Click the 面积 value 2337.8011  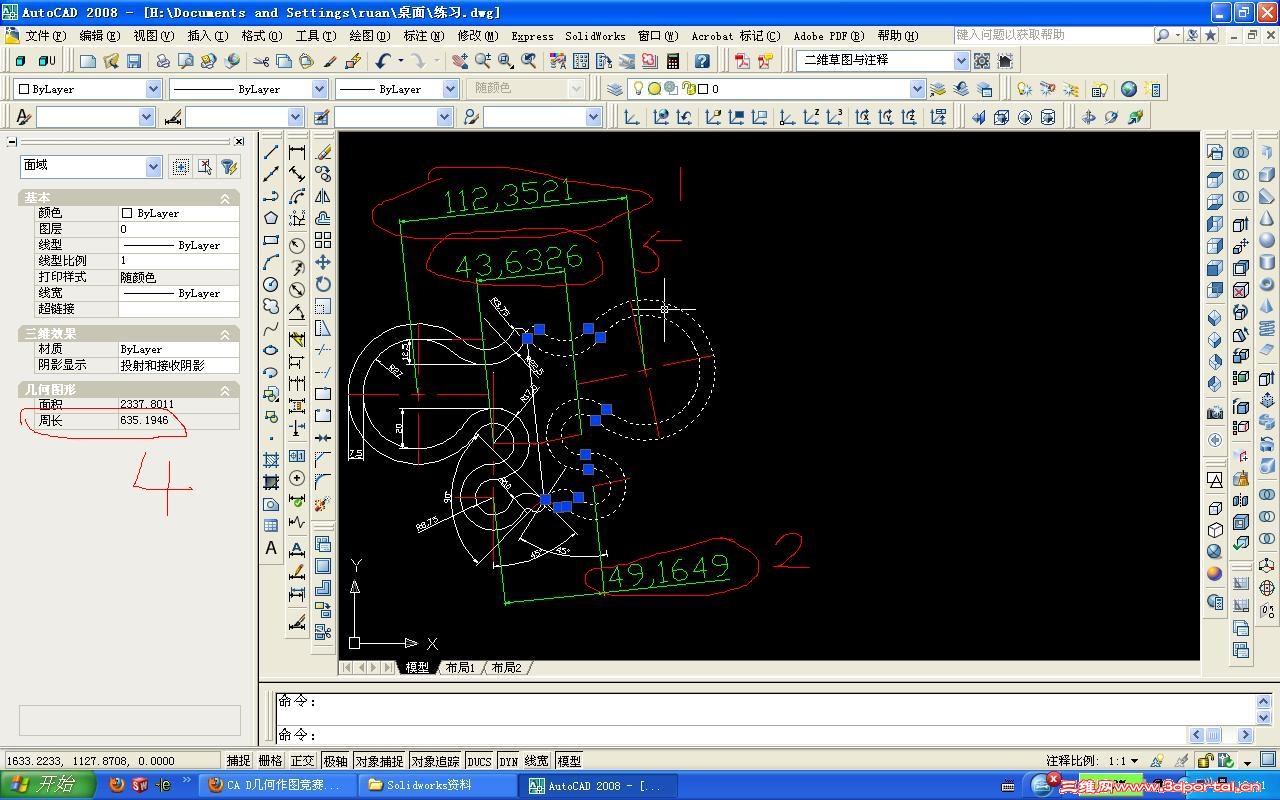click(179, 405)
